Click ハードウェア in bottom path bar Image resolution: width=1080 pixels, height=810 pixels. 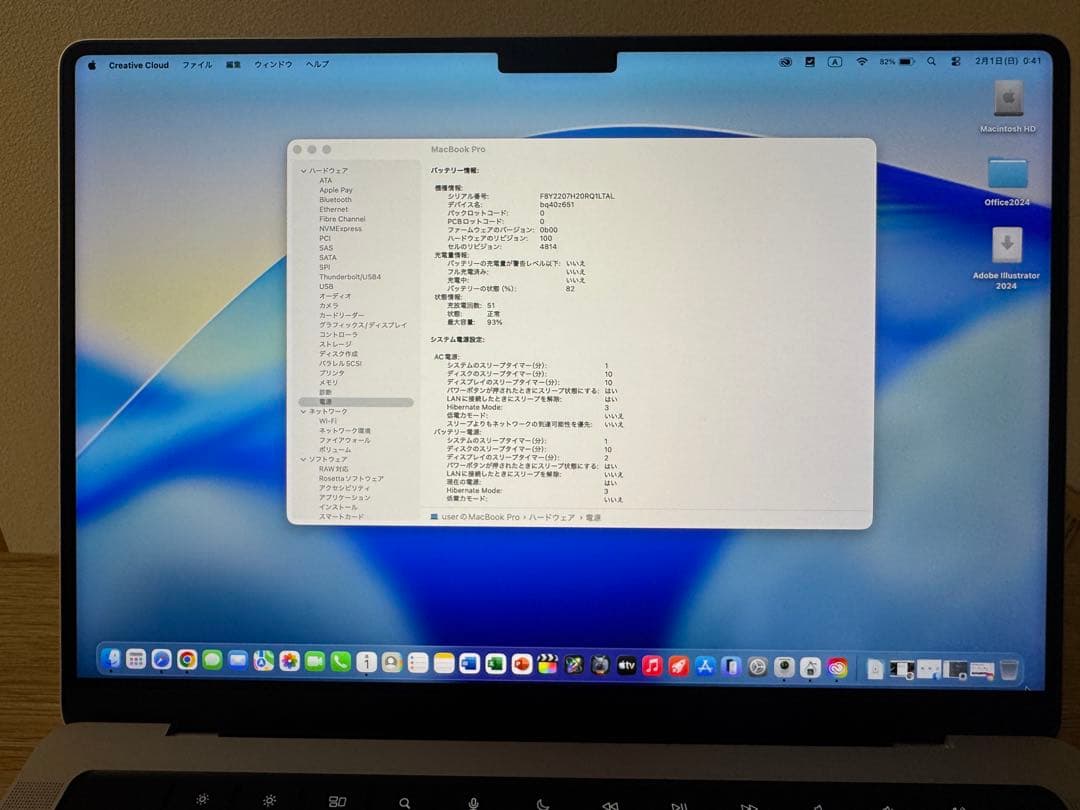(x=551, y=517)
